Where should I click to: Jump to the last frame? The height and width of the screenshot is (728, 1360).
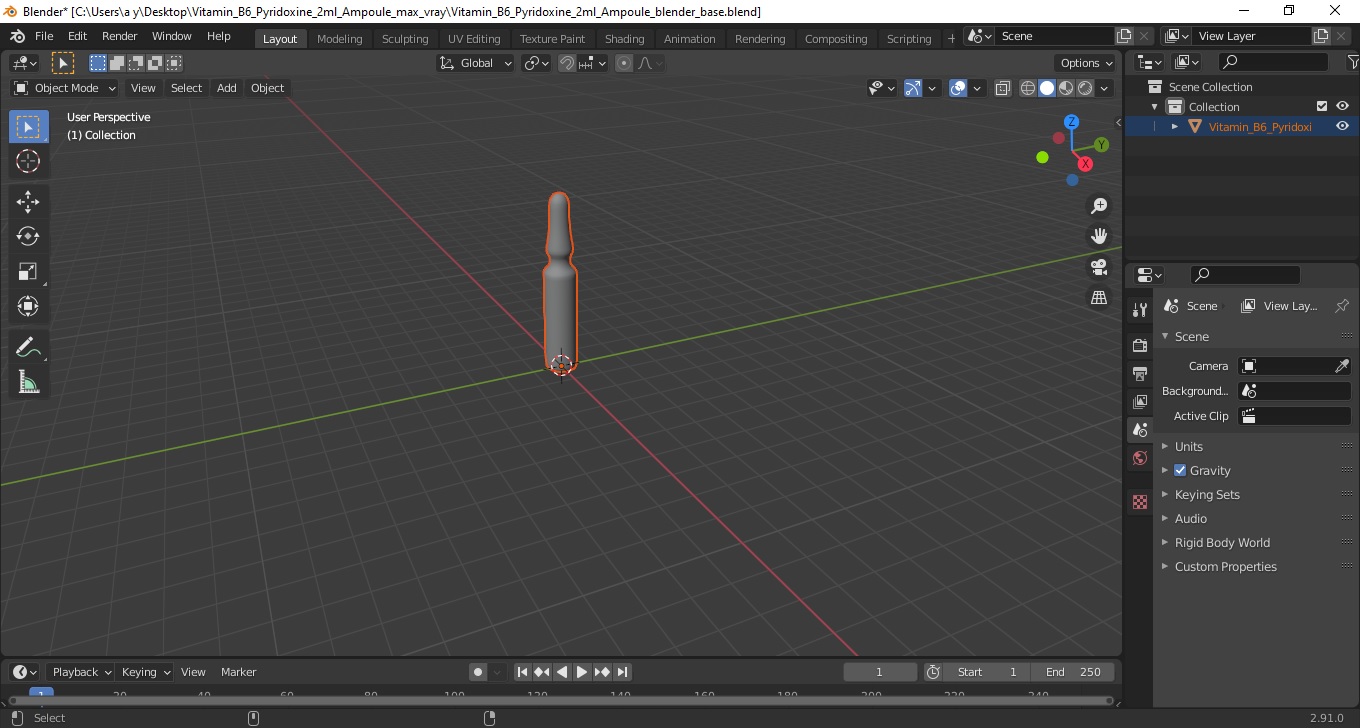[622, 672]
